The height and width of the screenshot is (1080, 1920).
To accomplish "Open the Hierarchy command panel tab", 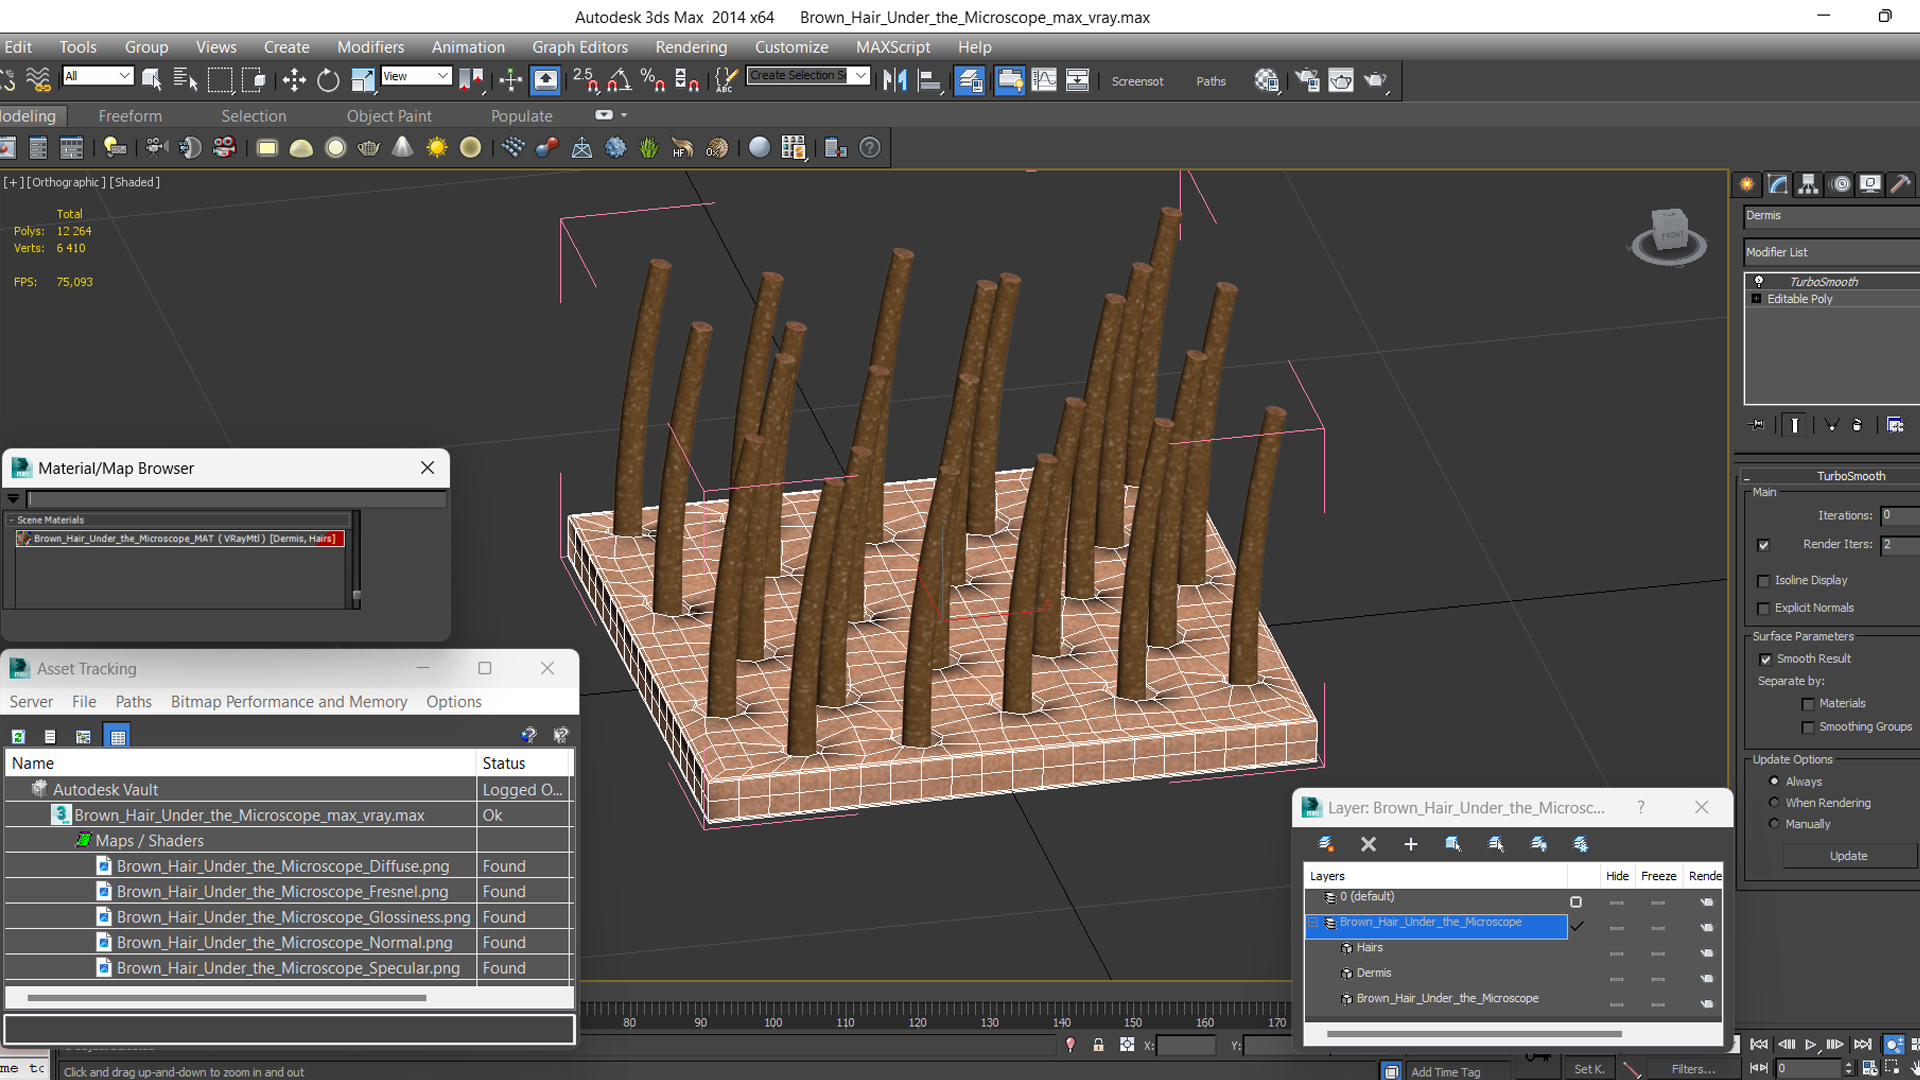I will tap(1808, 184).
